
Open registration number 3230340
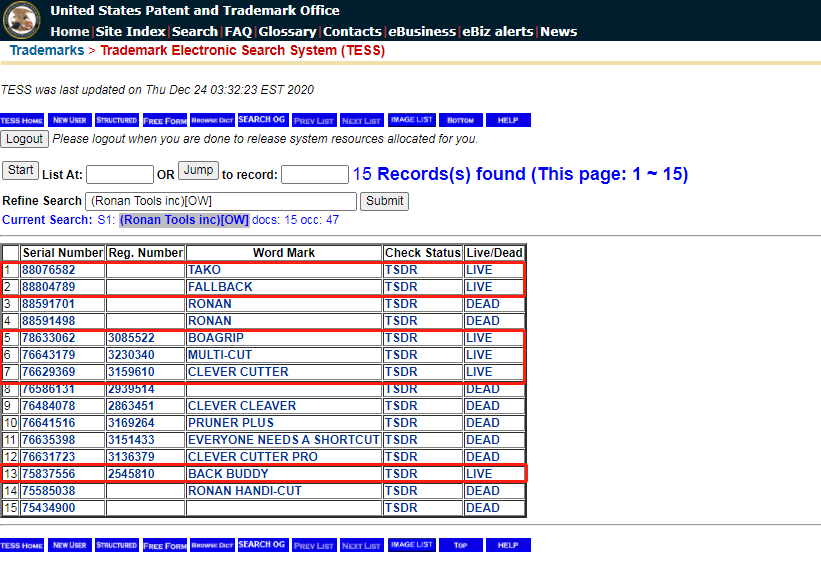(x=131, y=355)
